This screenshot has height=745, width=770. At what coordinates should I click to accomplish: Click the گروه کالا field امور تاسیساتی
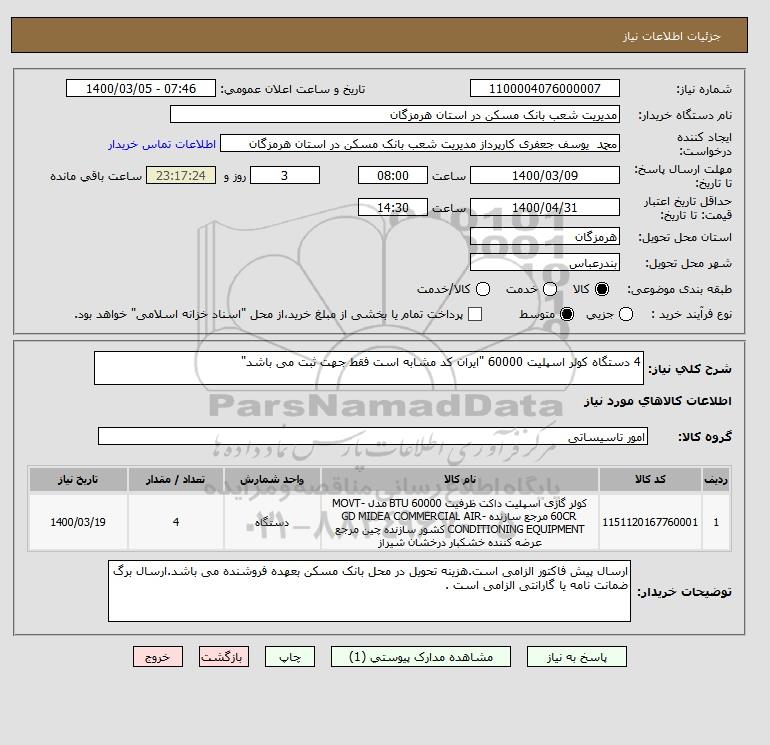click(373, 436)
